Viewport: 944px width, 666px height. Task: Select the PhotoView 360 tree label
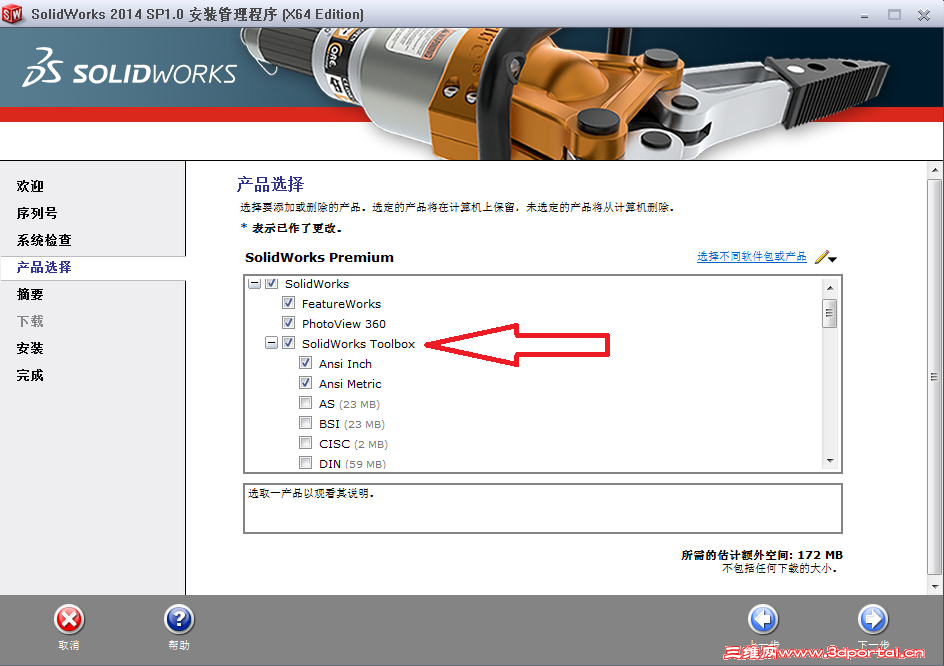point(344,324)
